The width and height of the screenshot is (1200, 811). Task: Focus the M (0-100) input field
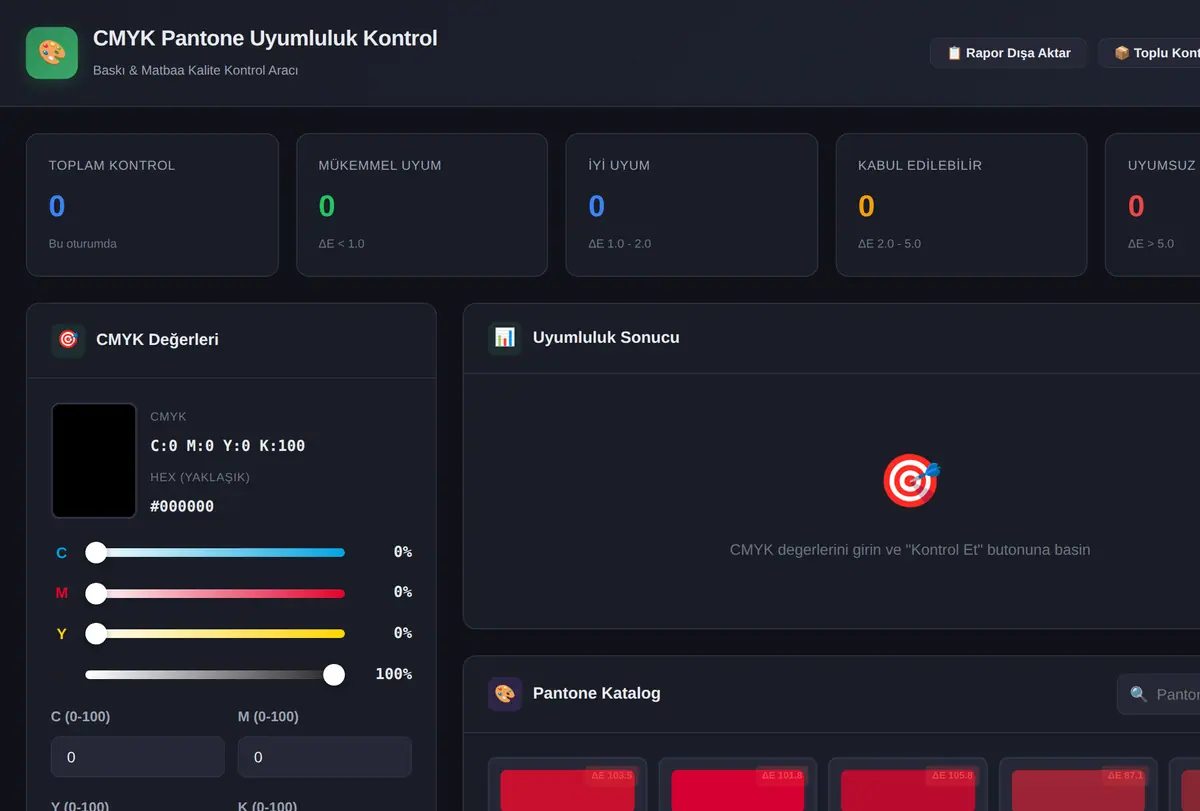325,757
